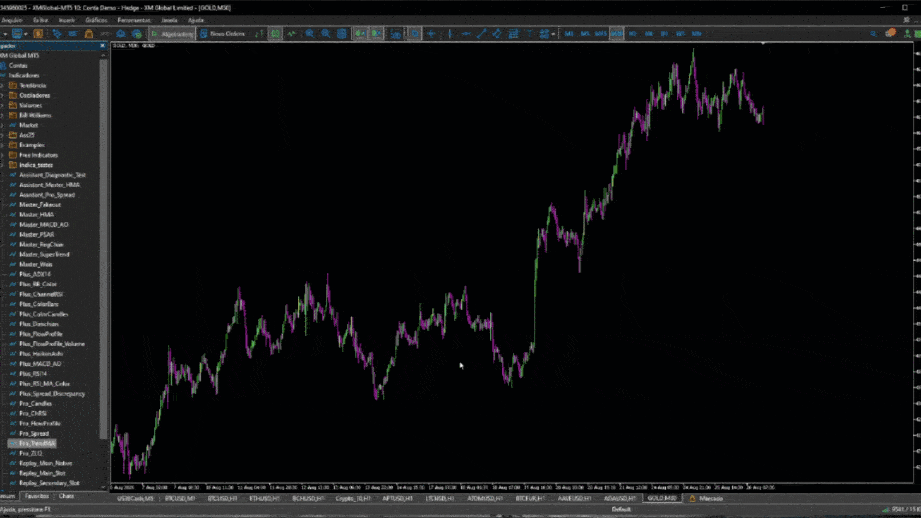Switch chart timeframe to MN
This screenshot has height=518, width=921.
(697, 34)
